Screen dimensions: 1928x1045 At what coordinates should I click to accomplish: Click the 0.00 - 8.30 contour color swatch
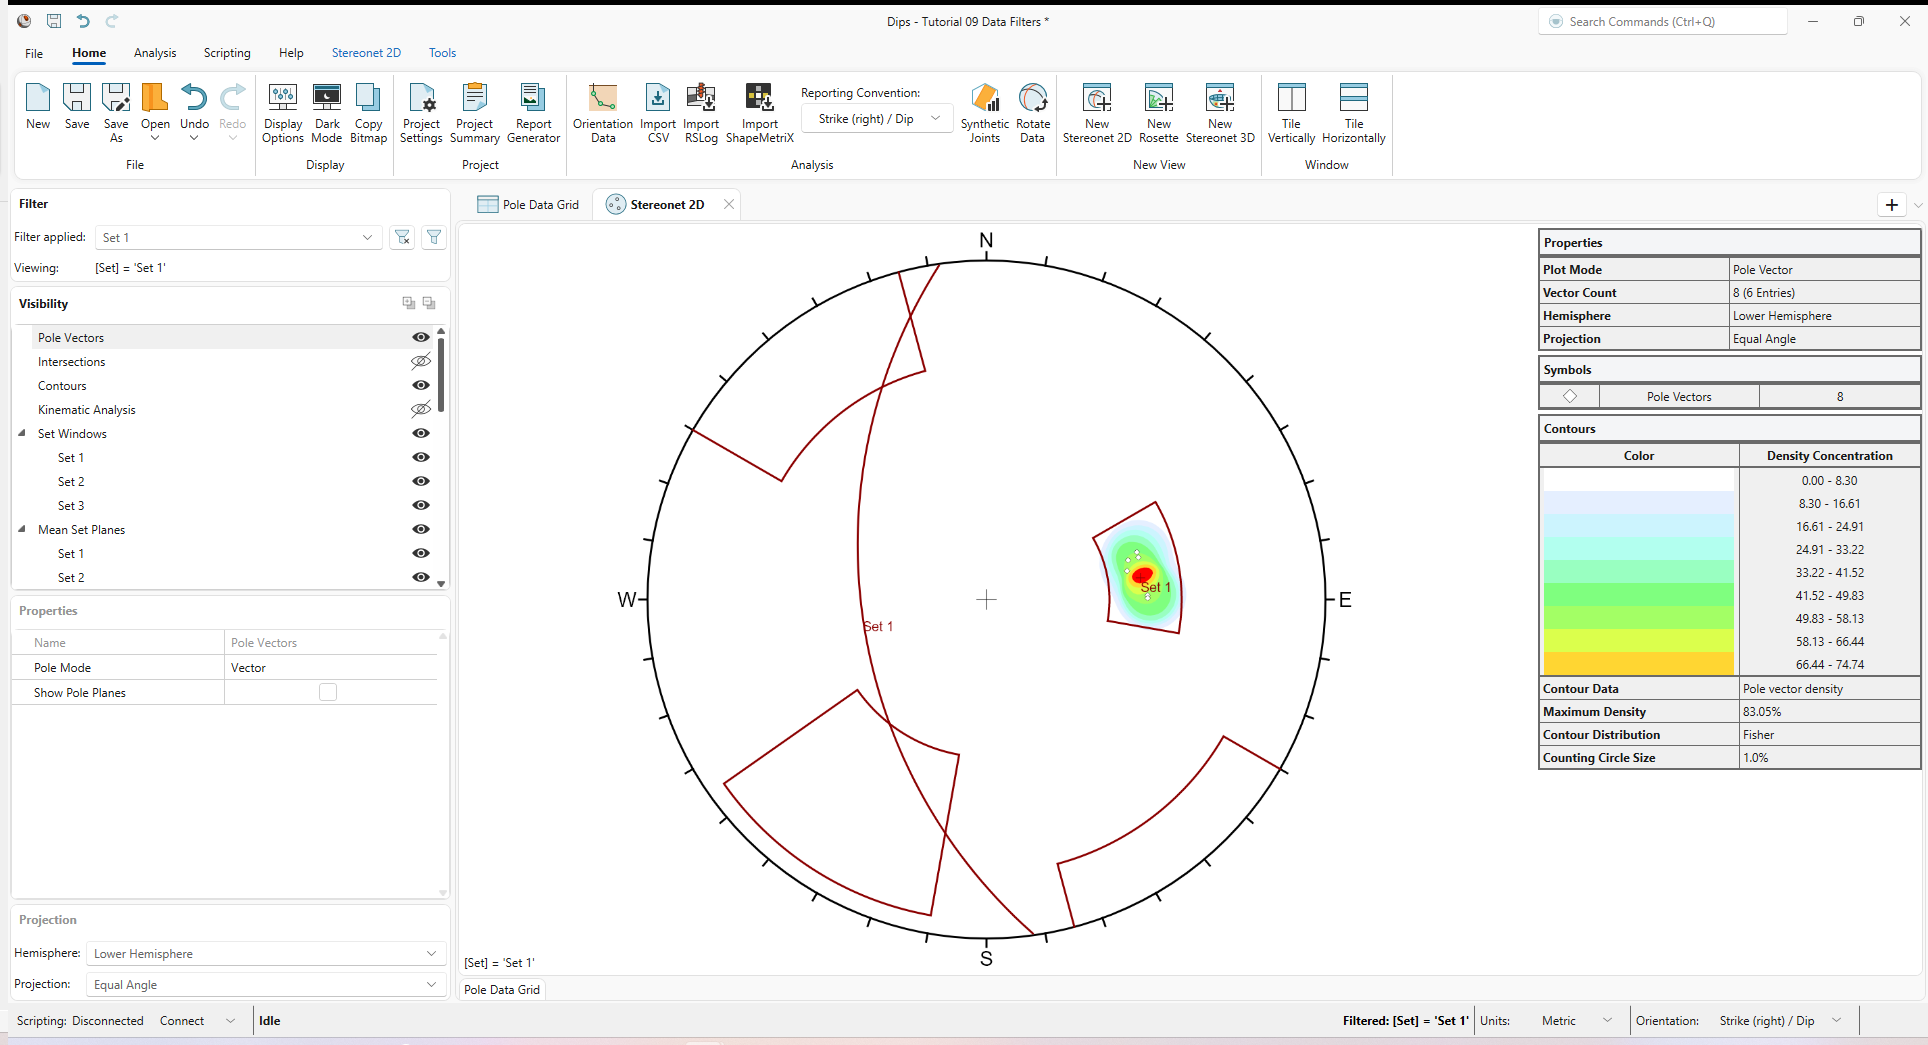[x=1637, y=480]
